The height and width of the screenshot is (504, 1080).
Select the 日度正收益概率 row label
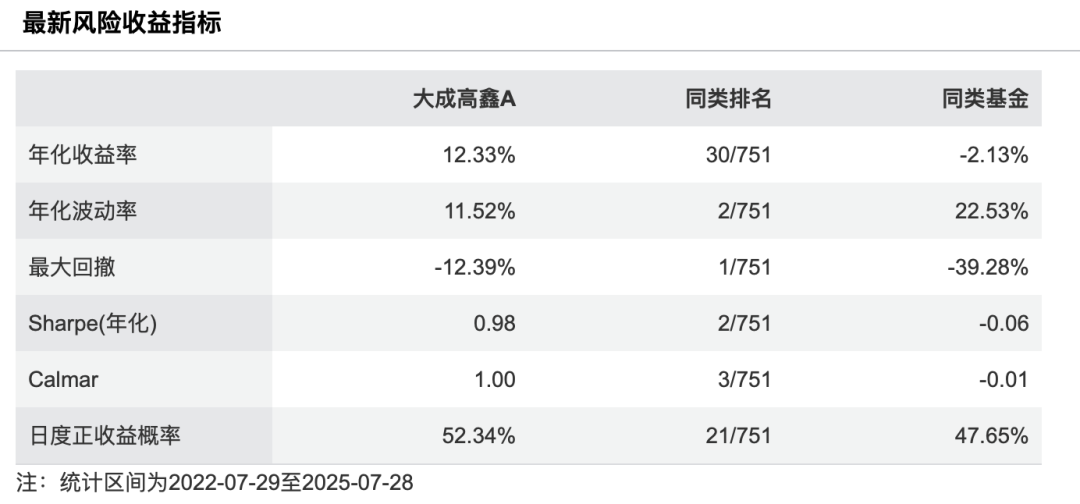point(106,435)
